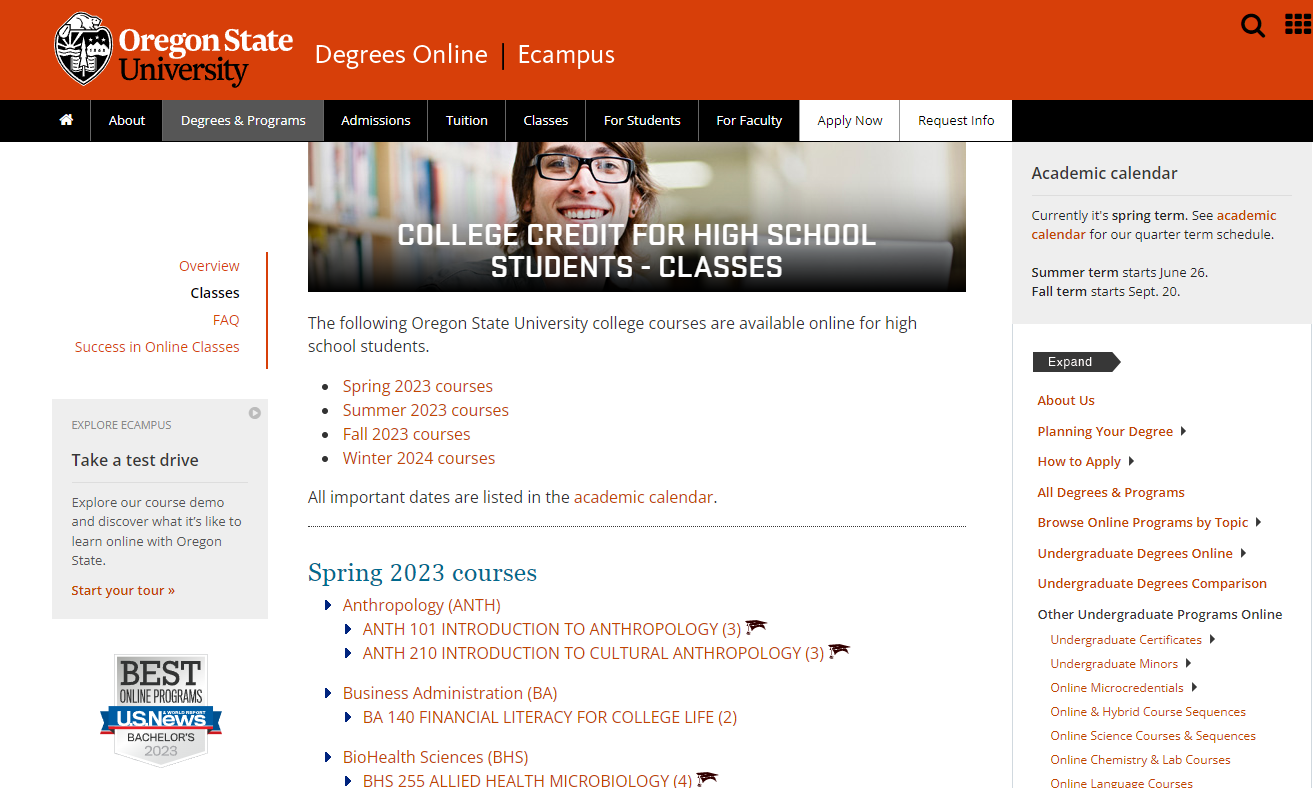The image size is (1313, 788).
Task: Open Online Science Courses & Sequences link
Action: (x=1153, y=736)
